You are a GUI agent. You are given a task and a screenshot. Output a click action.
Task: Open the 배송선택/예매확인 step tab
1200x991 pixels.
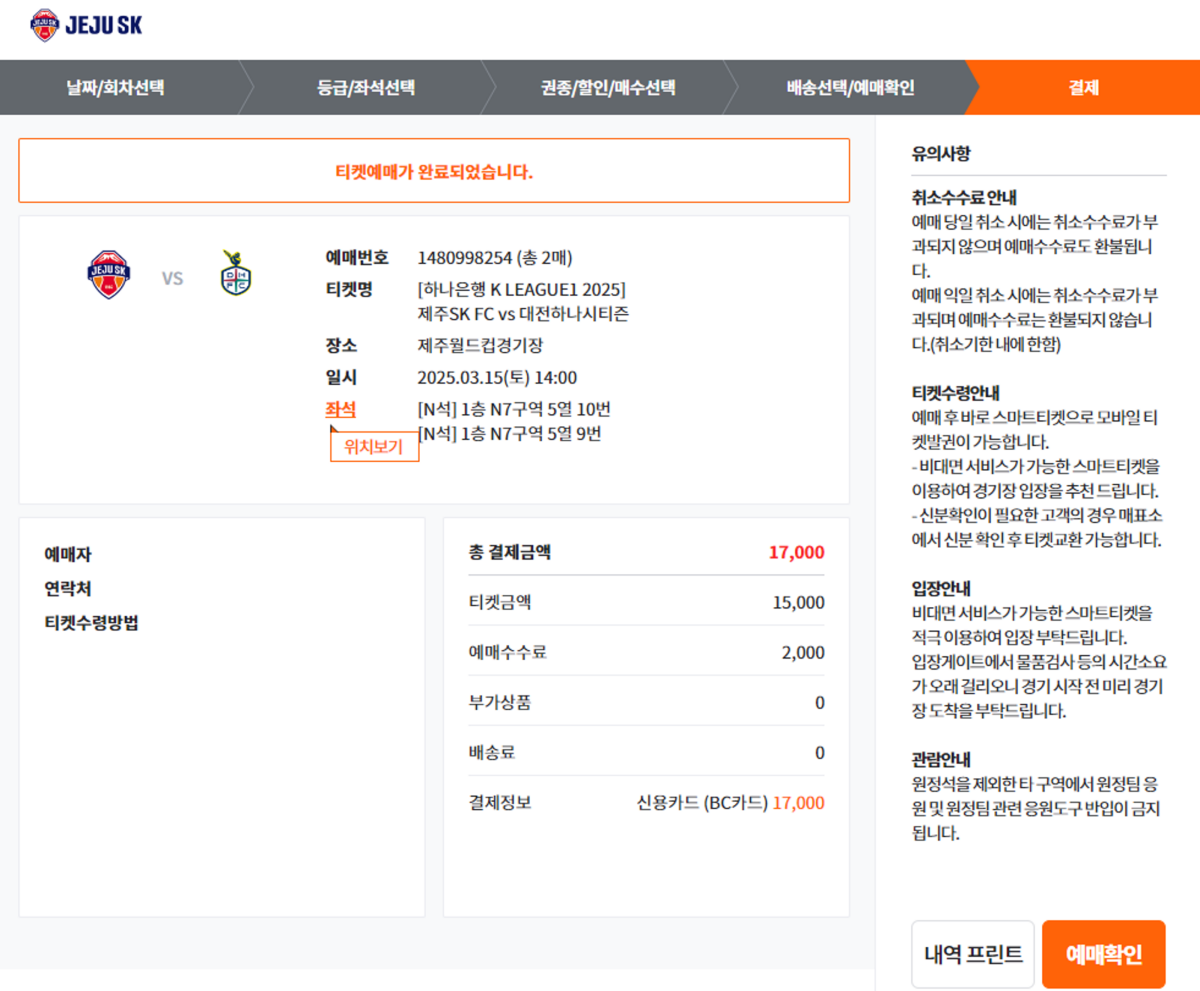click(x=850, y=87)
